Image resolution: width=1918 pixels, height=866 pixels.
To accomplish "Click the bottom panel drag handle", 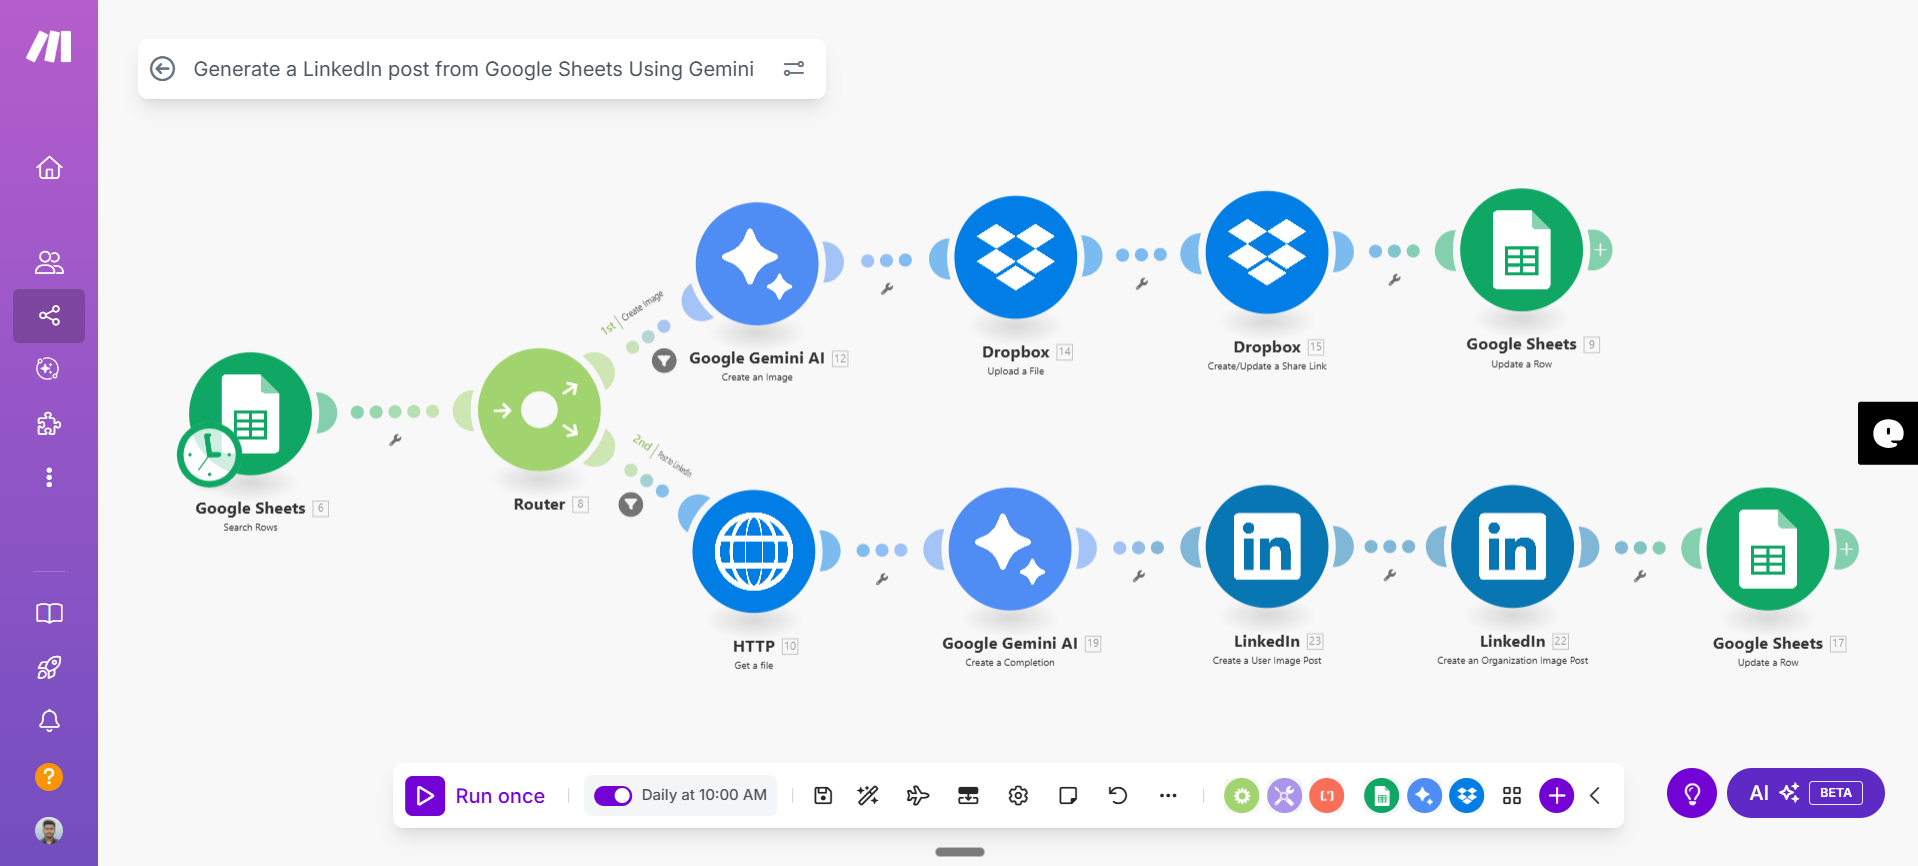I will [x=960, y=852].
